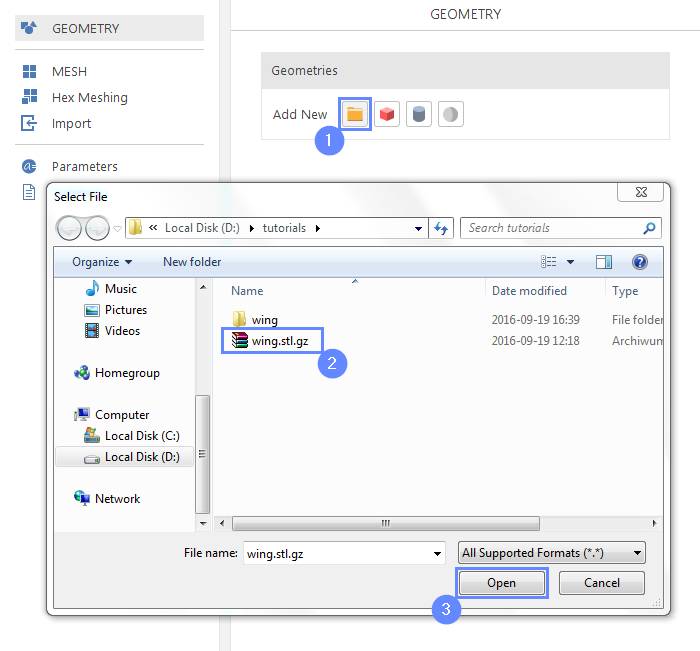Open the address bar history dropdown
The width and height of the screenshot is (700, 651).
(418, 229)
